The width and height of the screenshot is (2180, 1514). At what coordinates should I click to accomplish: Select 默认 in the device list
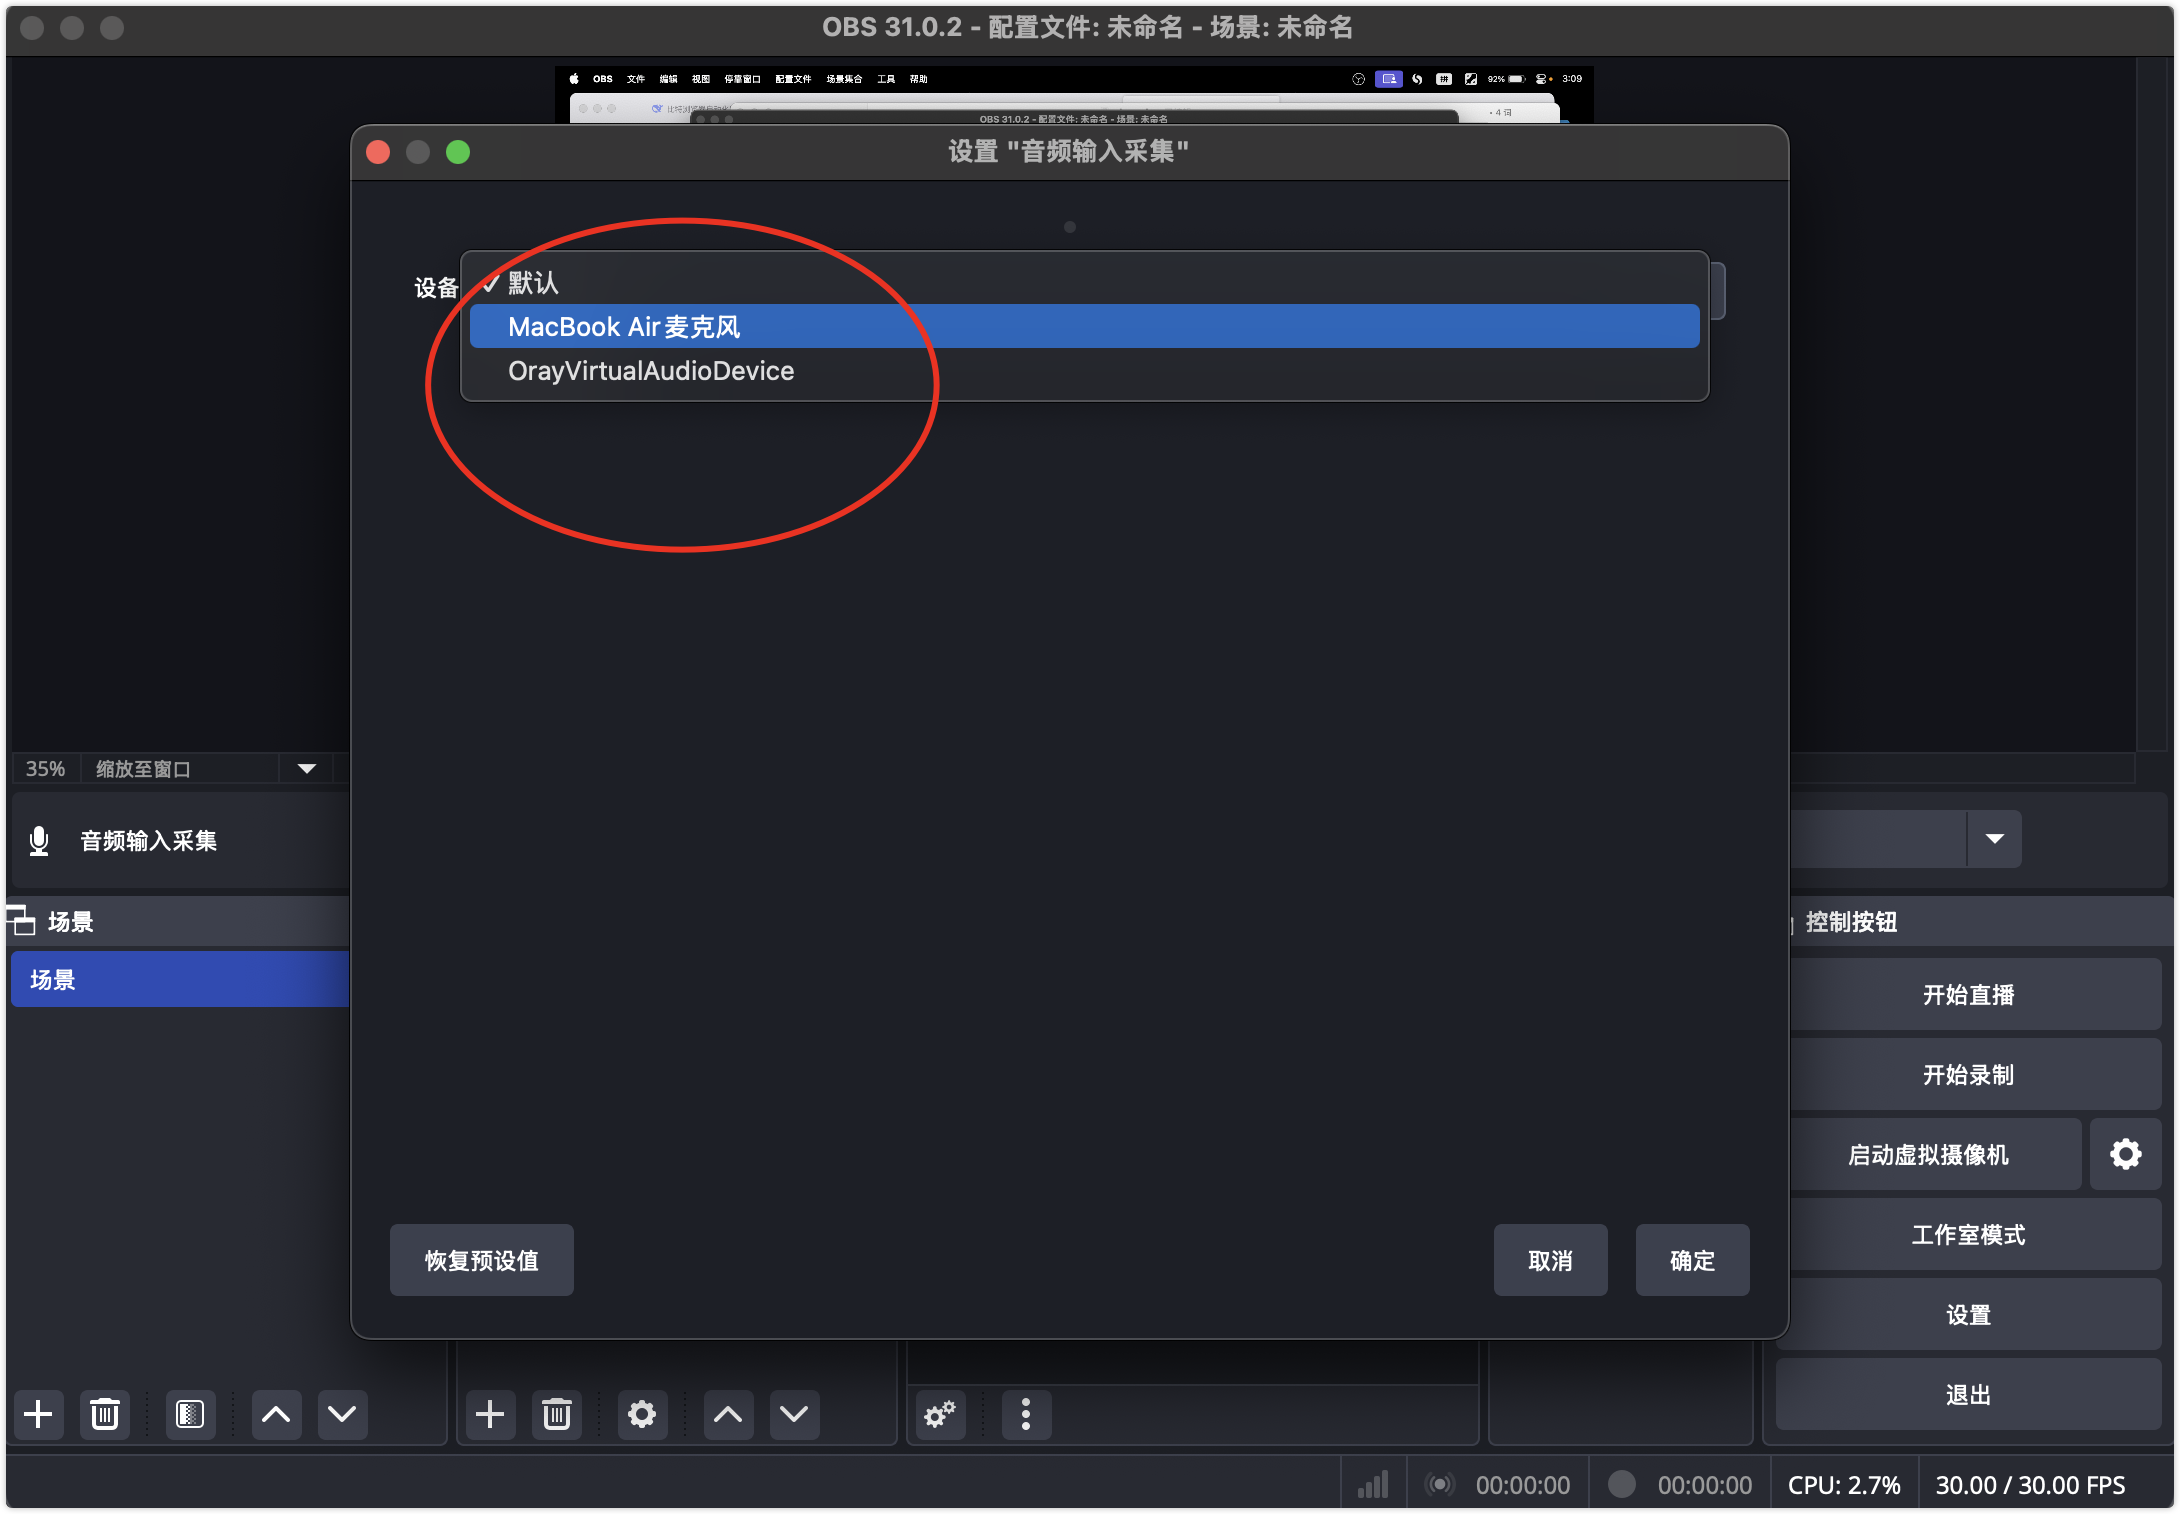point(1084,283)
